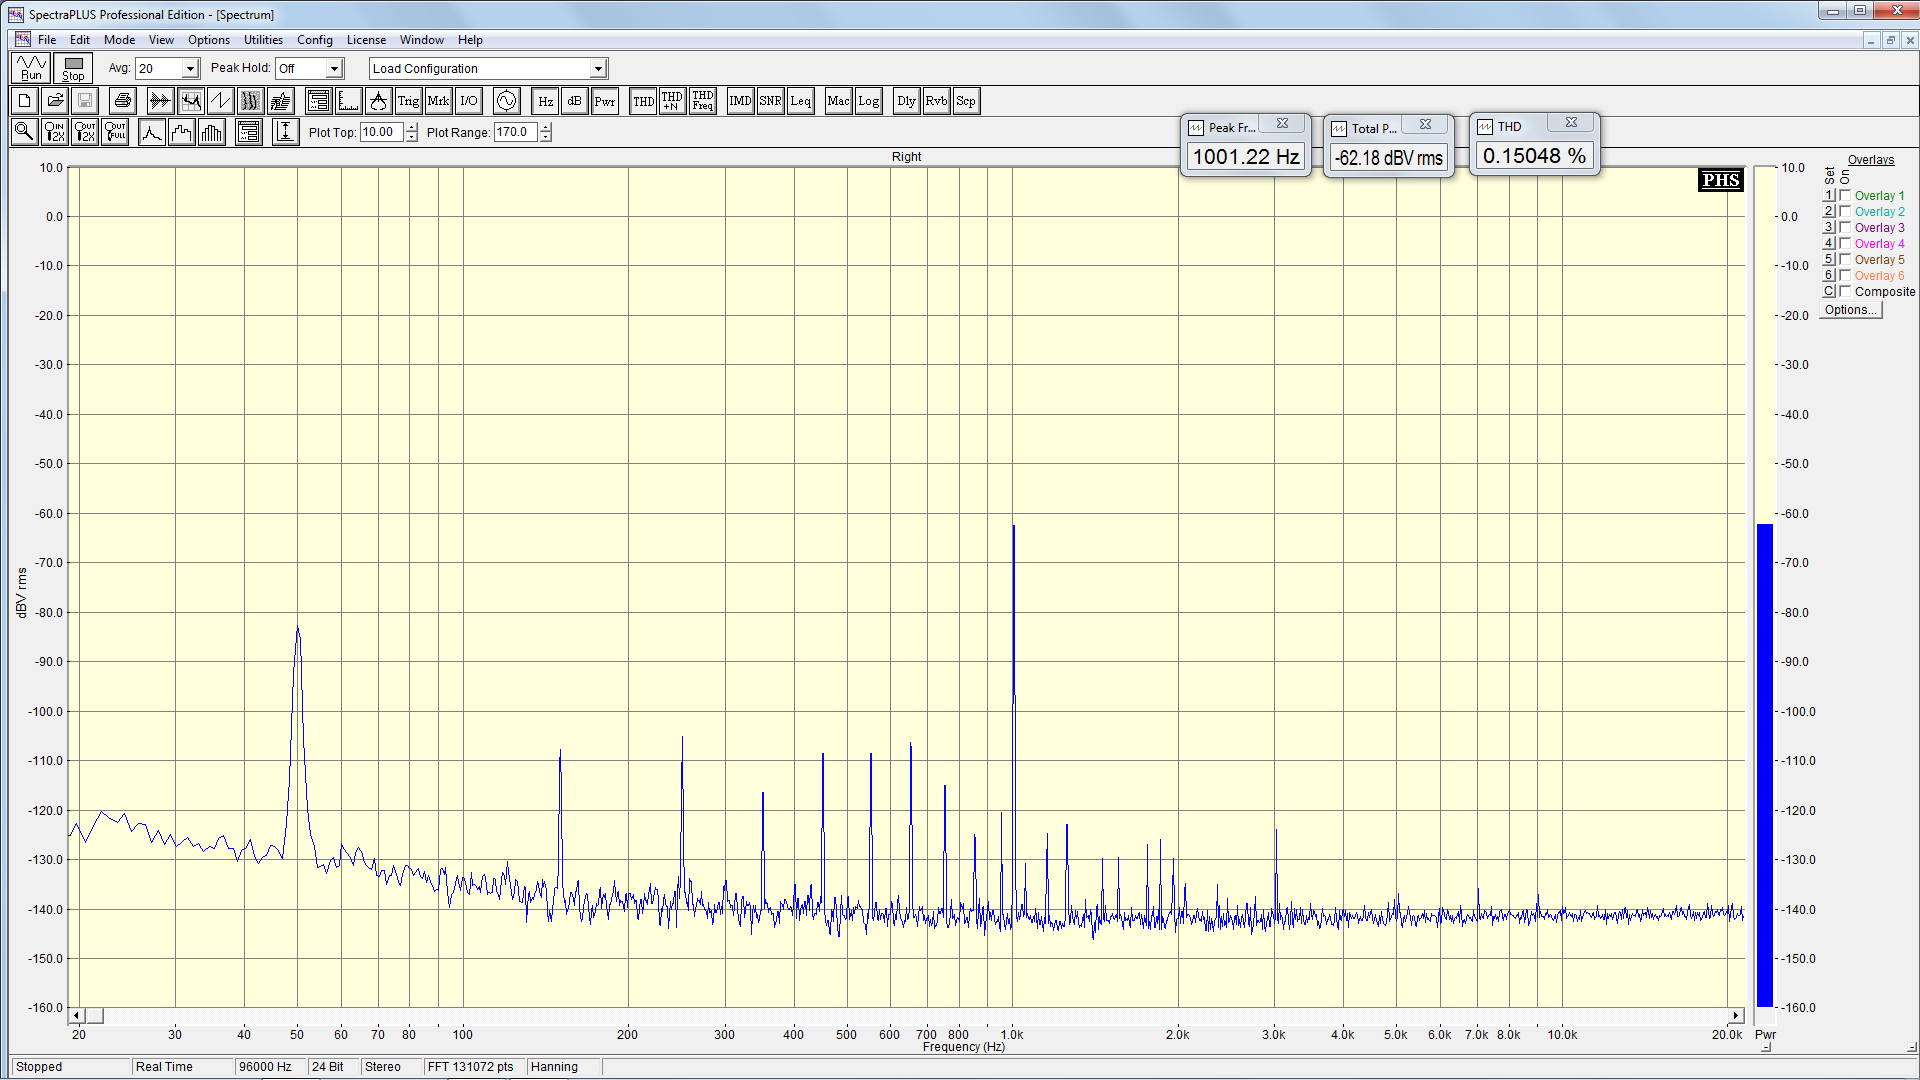
Task: Toggle the THD+N measurement utility
Action: 673,101
